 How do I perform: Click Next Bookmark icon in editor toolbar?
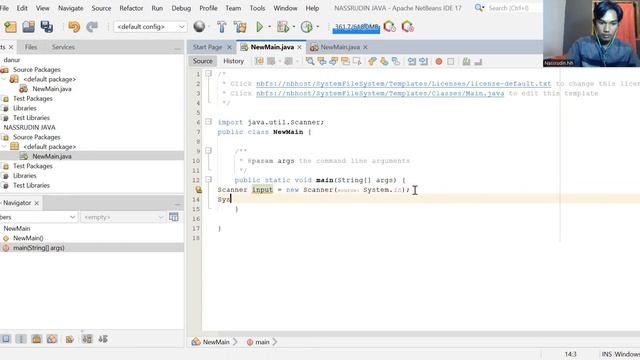point(384,61)
